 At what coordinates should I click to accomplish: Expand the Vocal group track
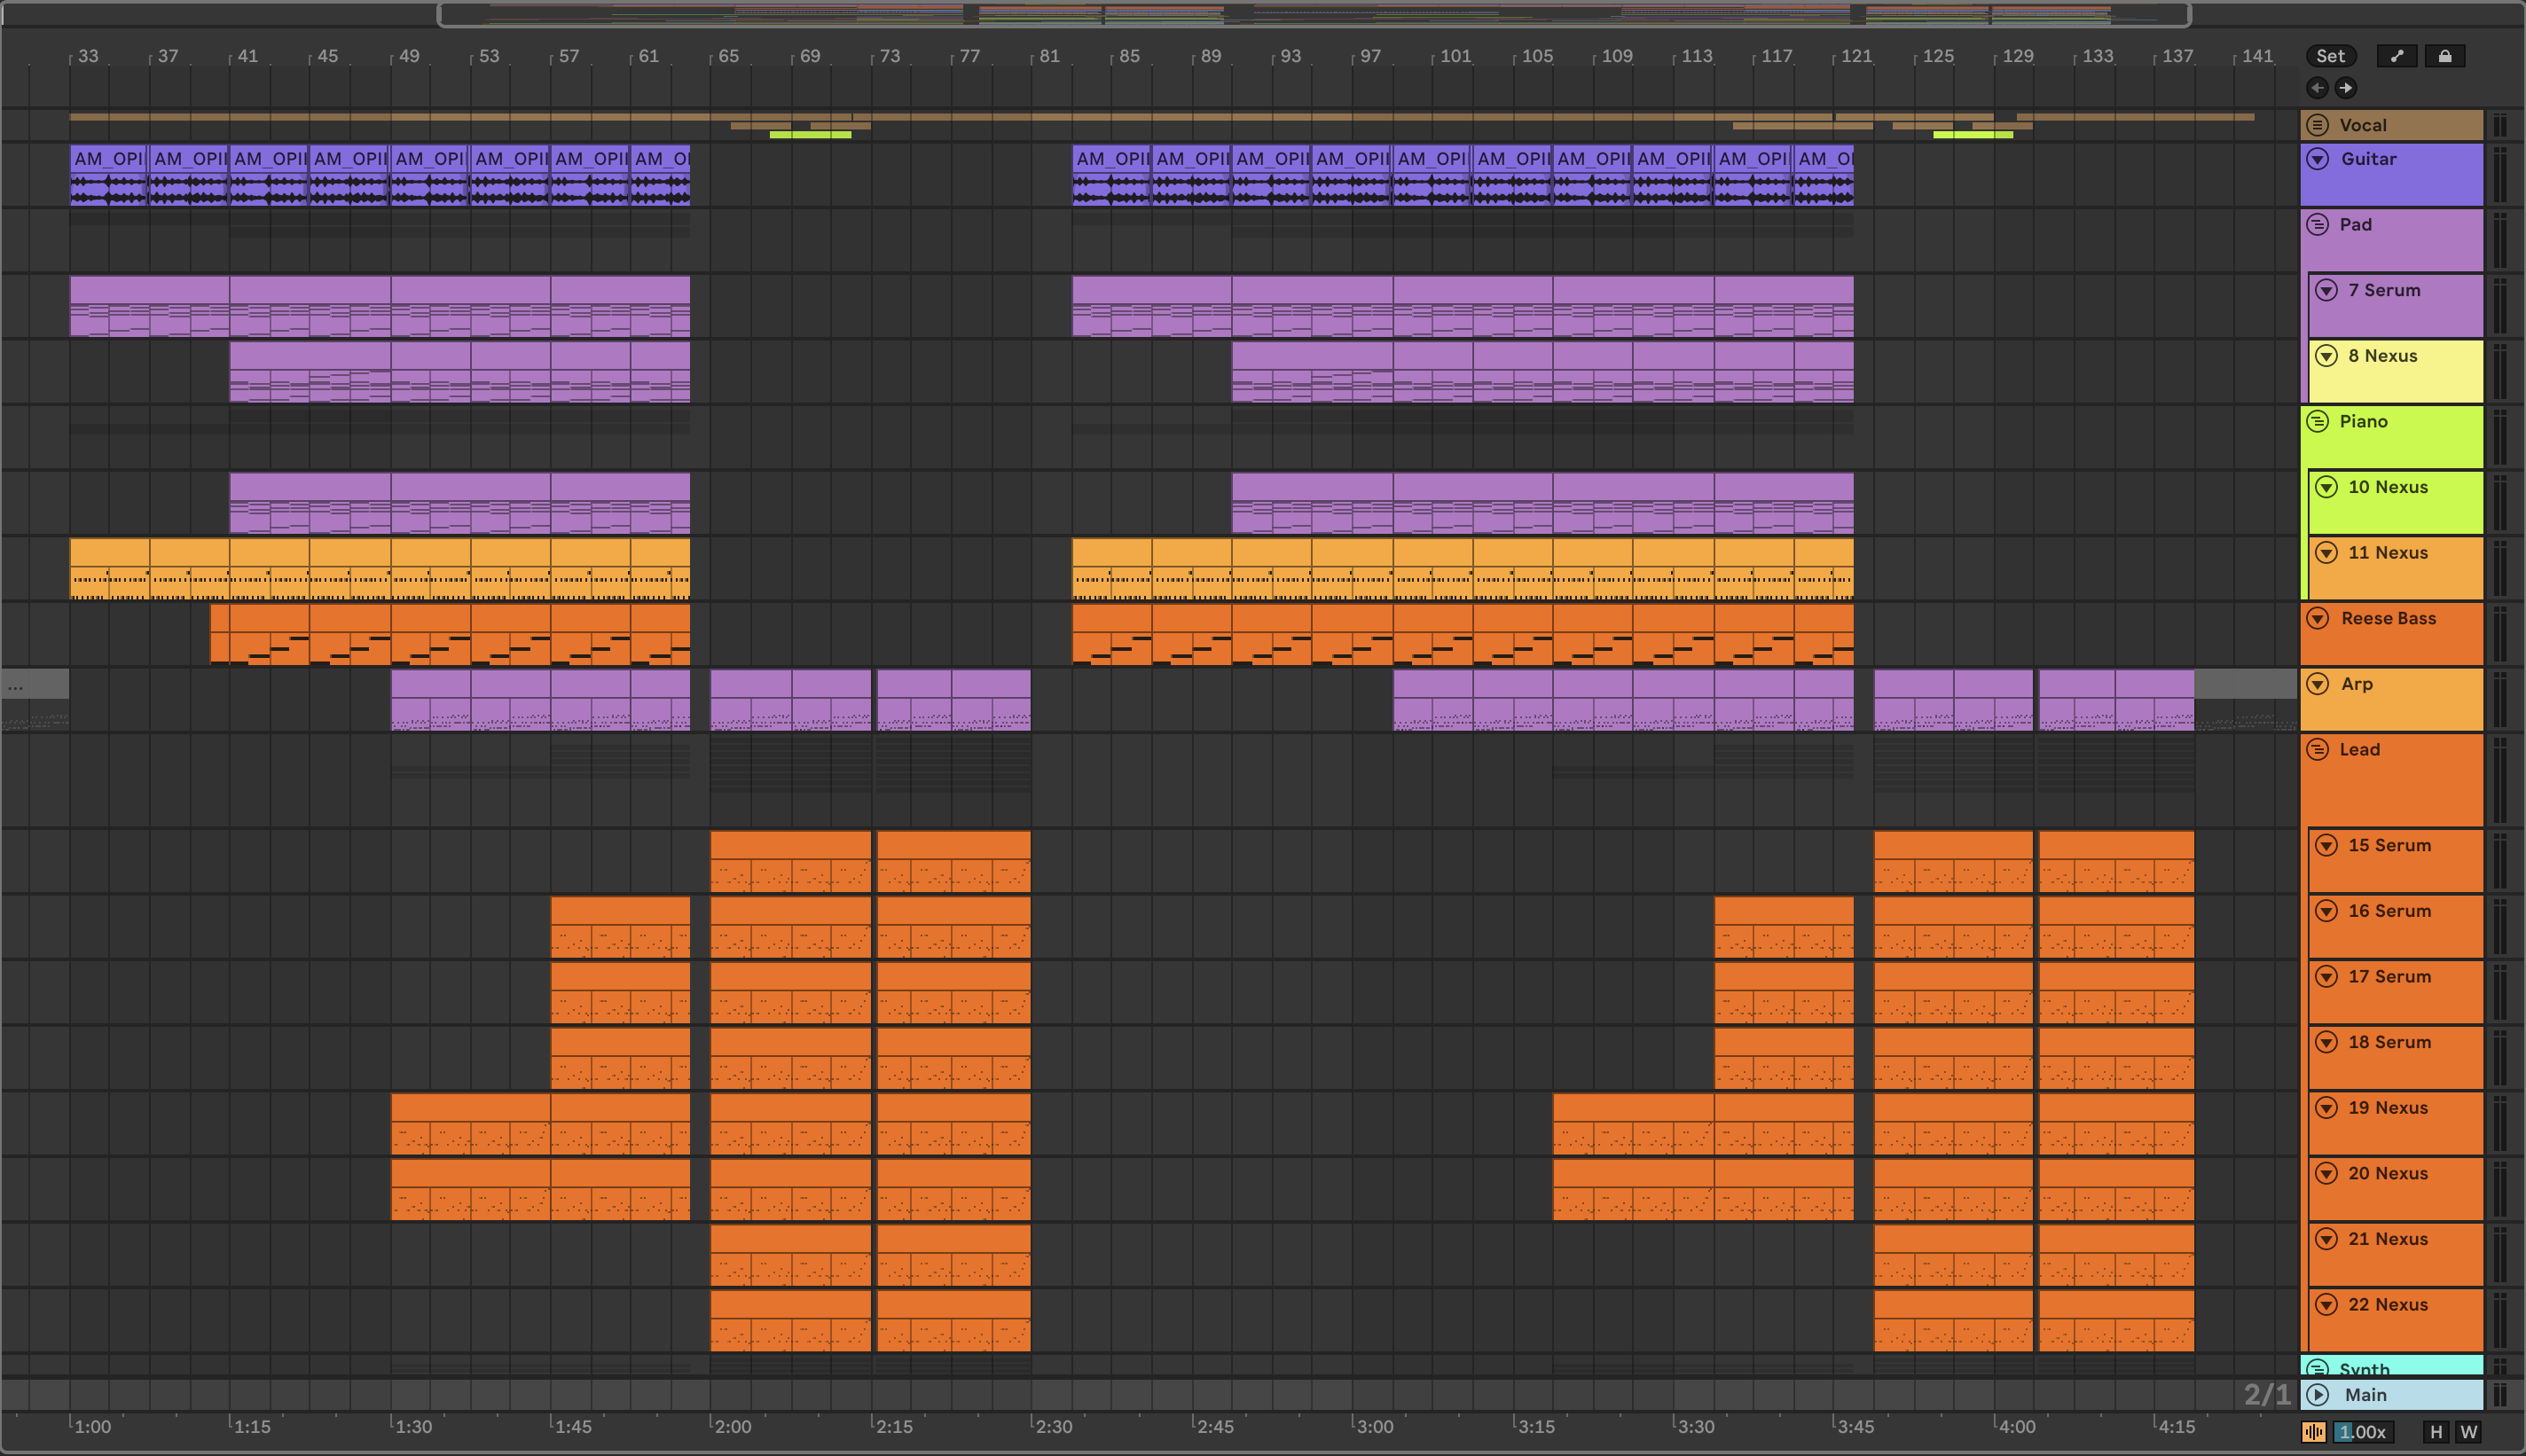(2318, 125)
